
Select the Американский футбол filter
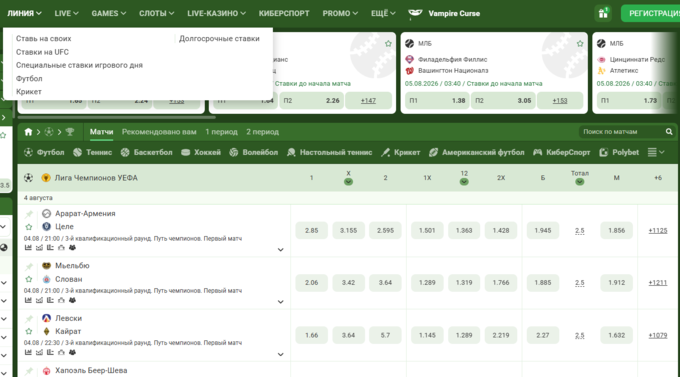(477, 152)
